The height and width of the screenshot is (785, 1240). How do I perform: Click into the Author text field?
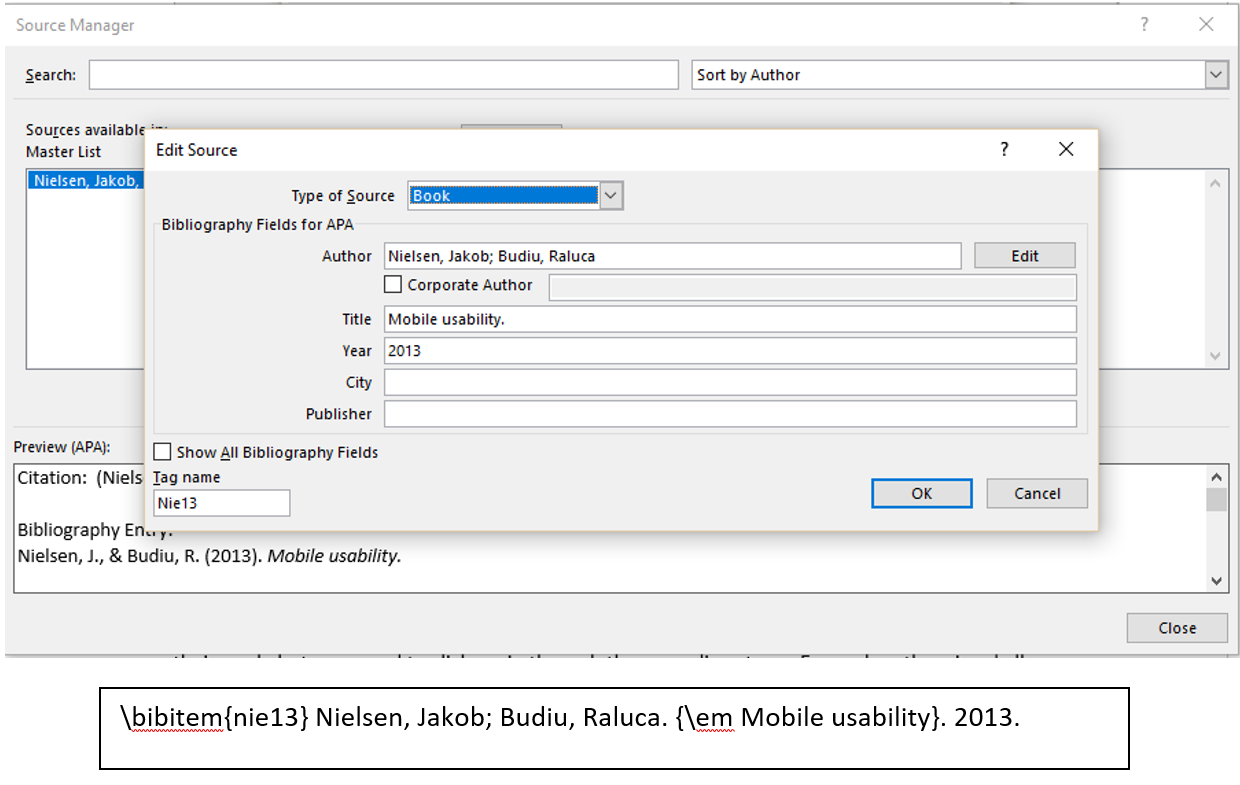(x=672, y=256)
